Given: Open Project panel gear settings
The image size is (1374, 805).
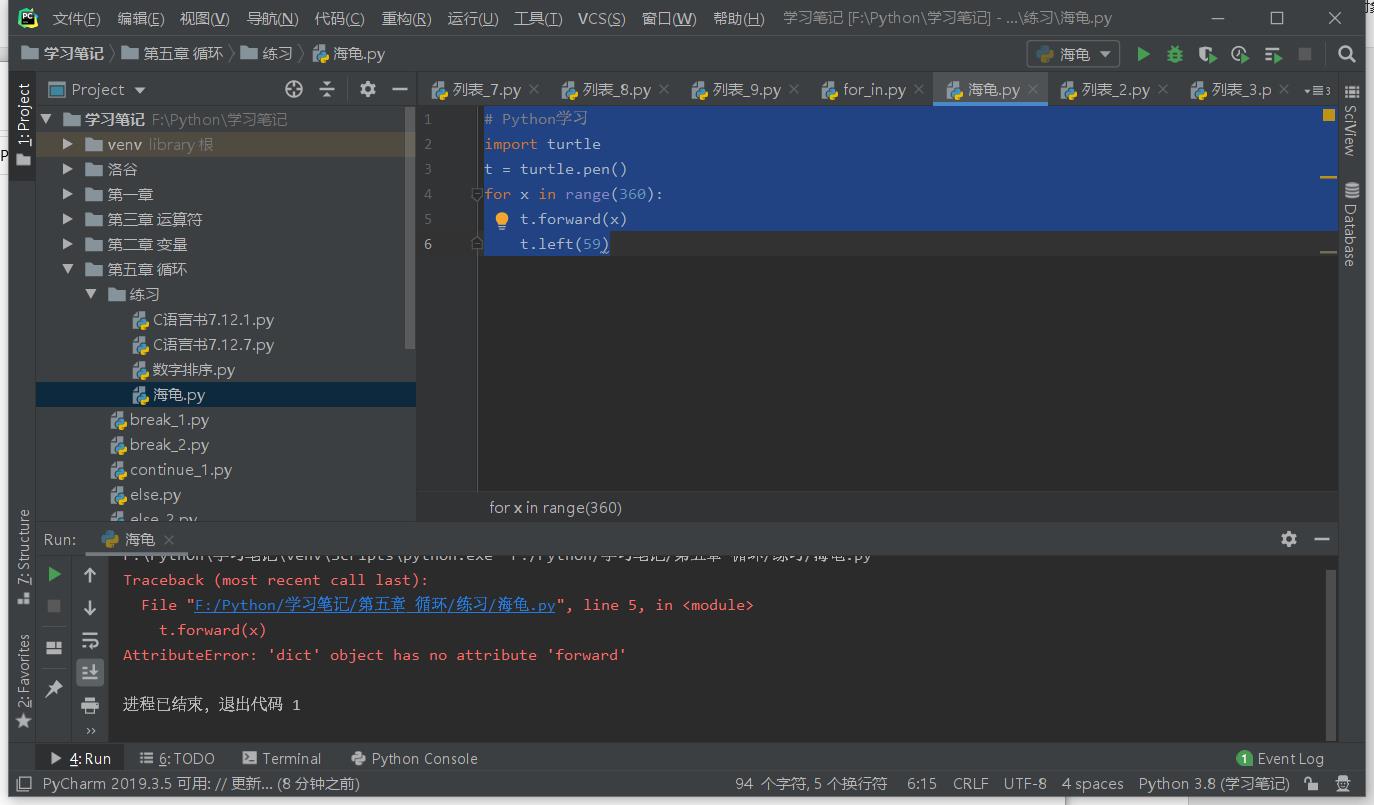Looking at the screenshot, I should point(368,89).
